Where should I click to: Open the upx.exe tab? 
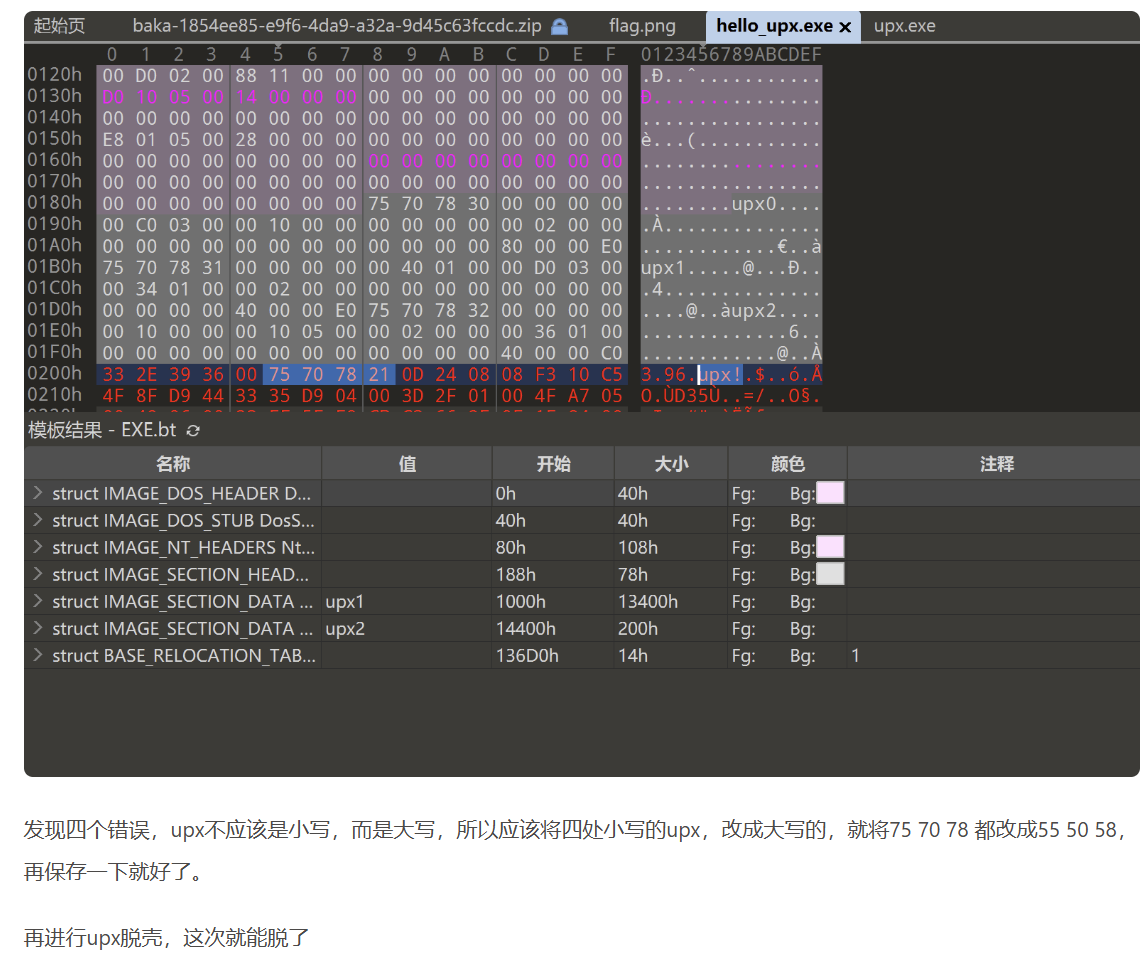tap(904, 26)
